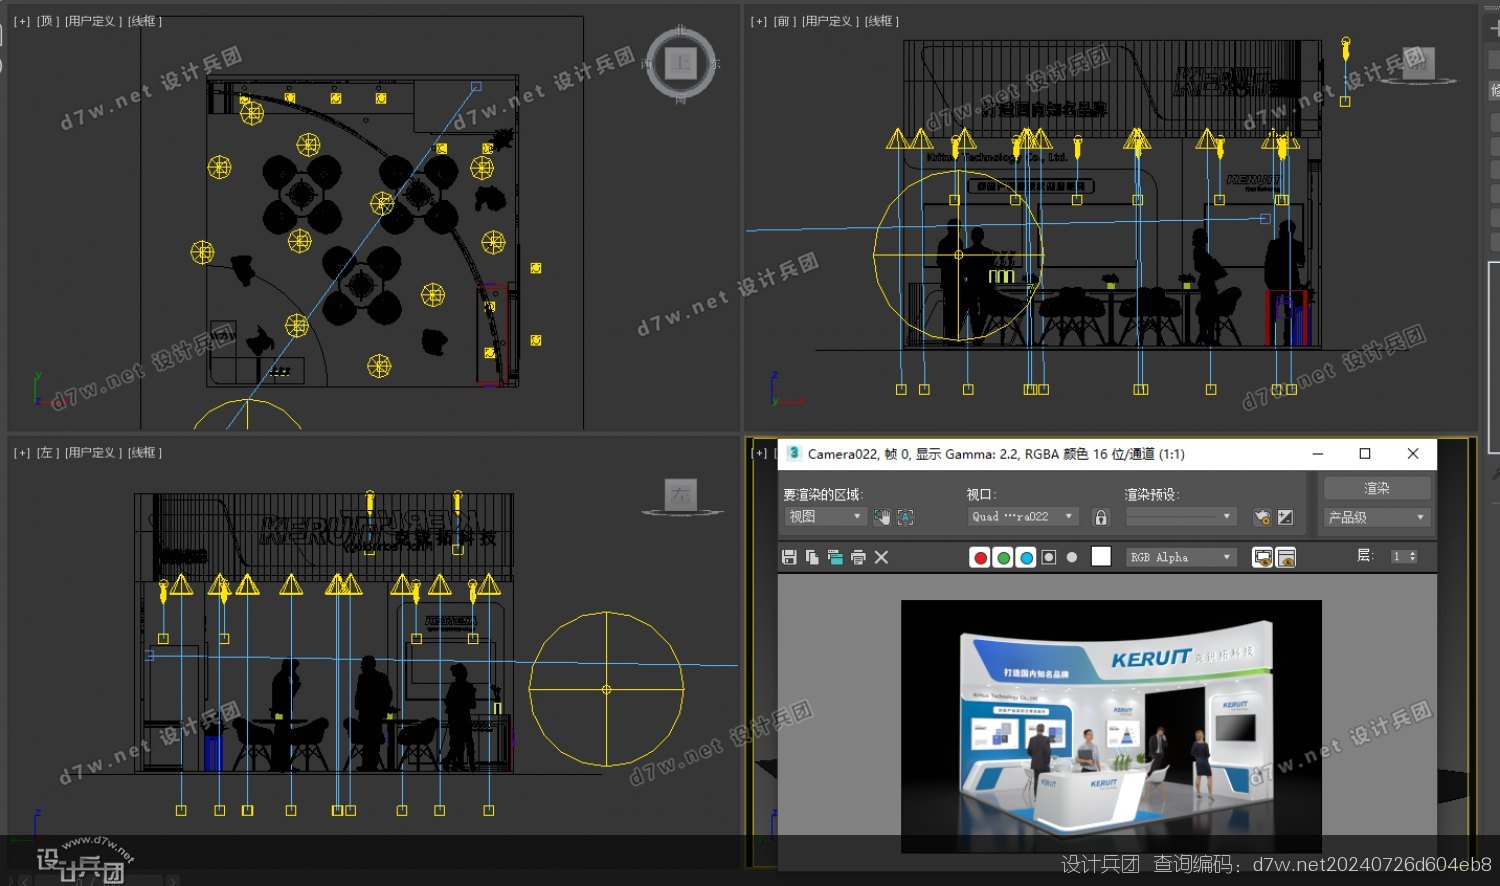The image size is (1500, 886).
Task: Click the edit render region hand icon
Action: [x=882, y=517]
